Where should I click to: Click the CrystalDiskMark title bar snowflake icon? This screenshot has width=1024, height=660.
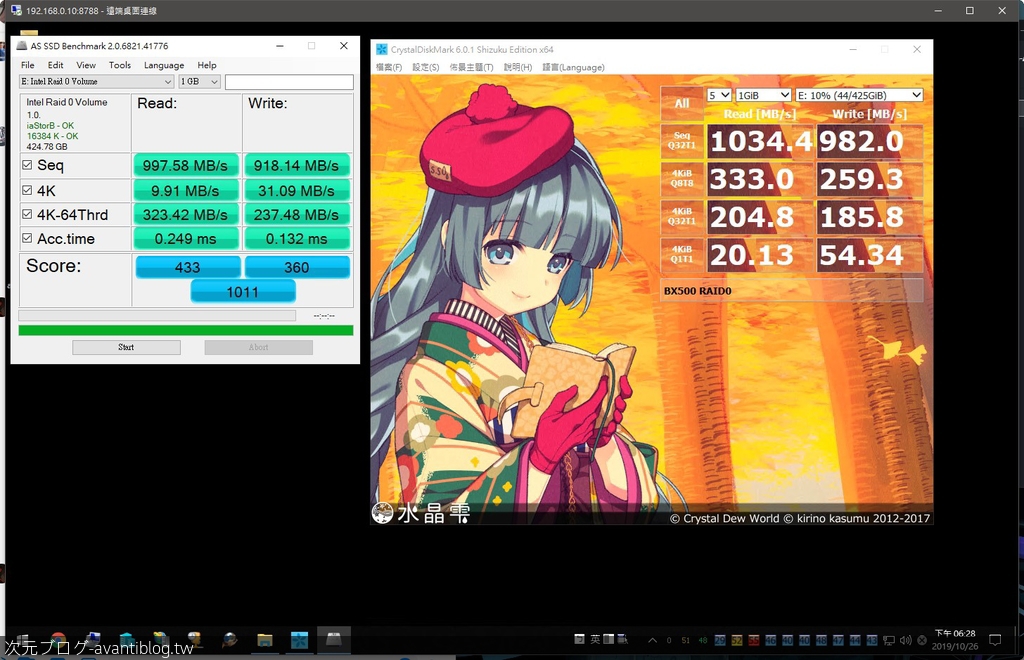pos(381,50)
